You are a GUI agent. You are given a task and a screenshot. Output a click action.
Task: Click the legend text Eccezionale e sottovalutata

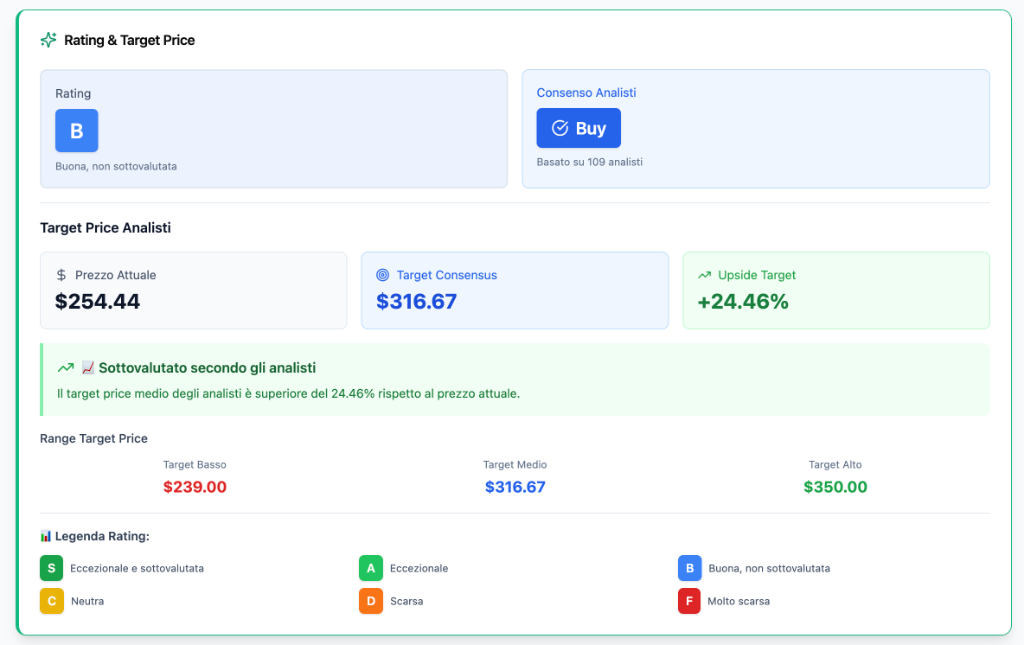(137, 569)
